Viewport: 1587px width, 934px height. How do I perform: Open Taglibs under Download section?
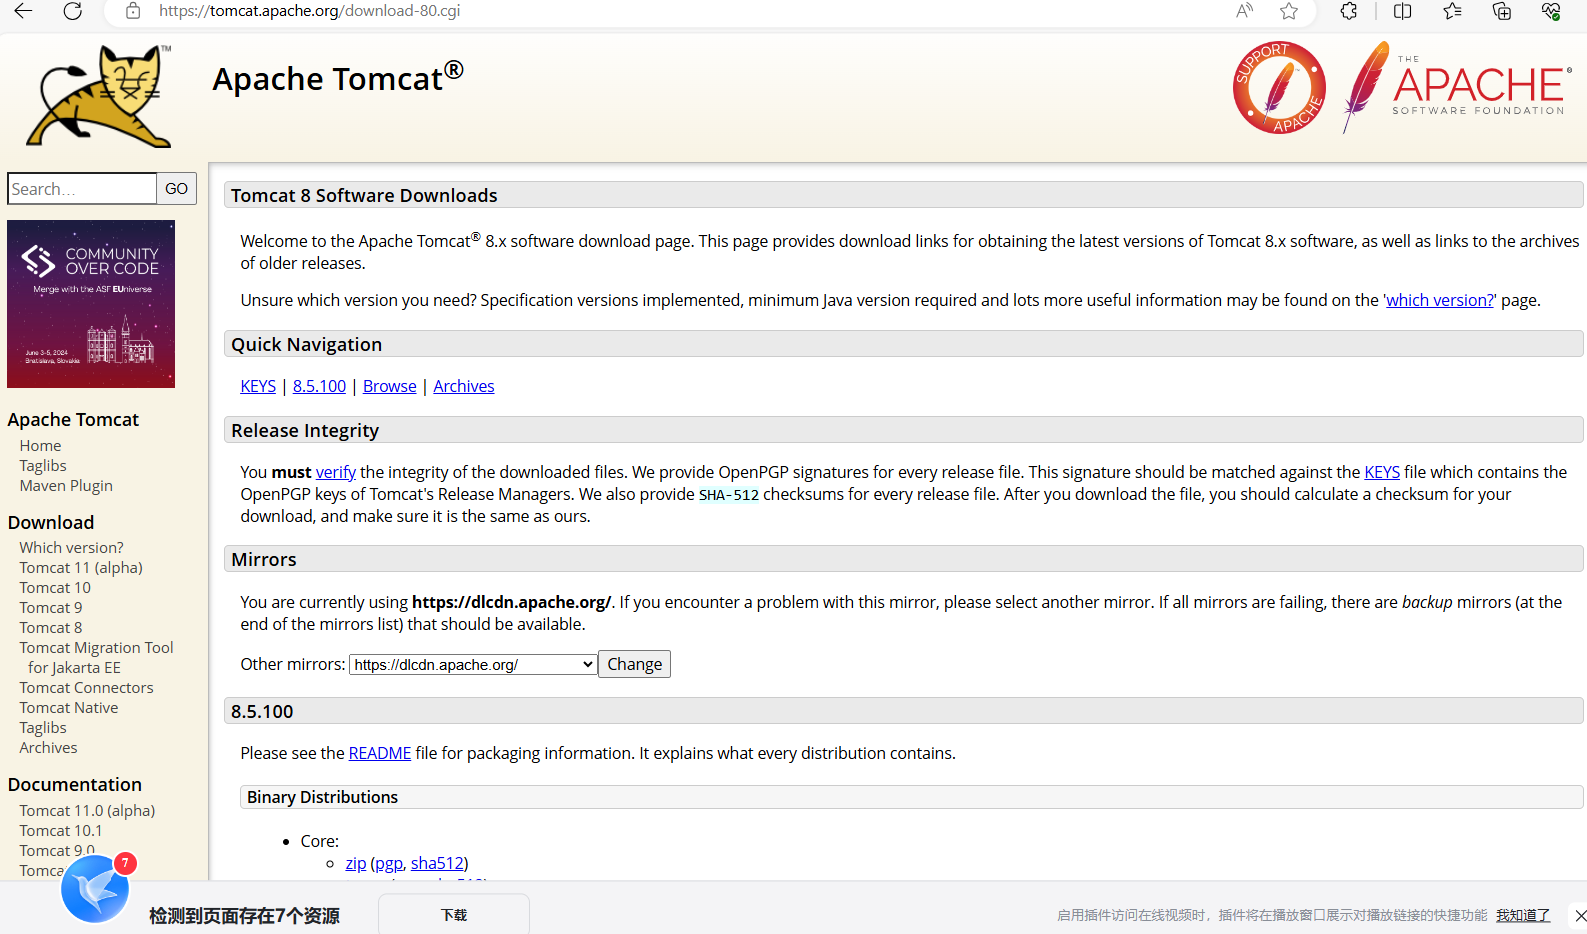click(43, 728)
